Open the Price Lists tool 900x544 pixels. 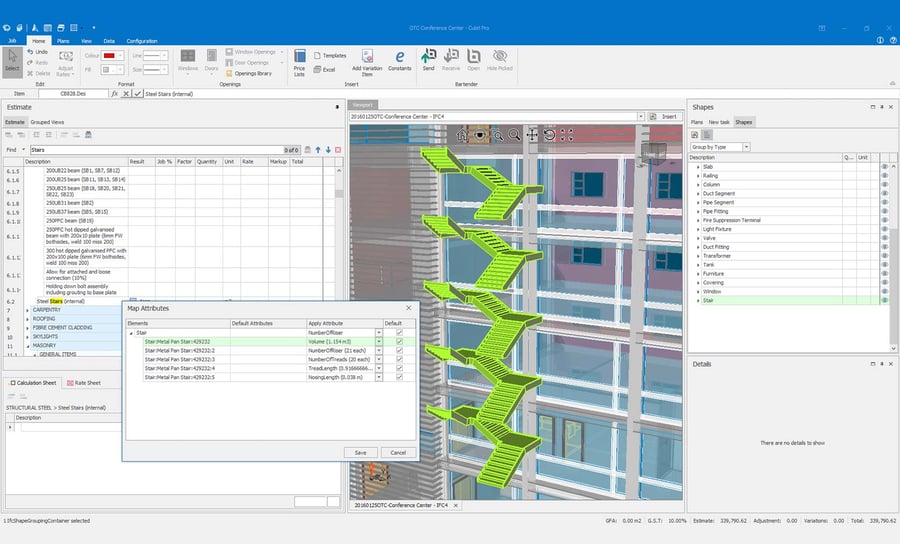pos(300,63)
